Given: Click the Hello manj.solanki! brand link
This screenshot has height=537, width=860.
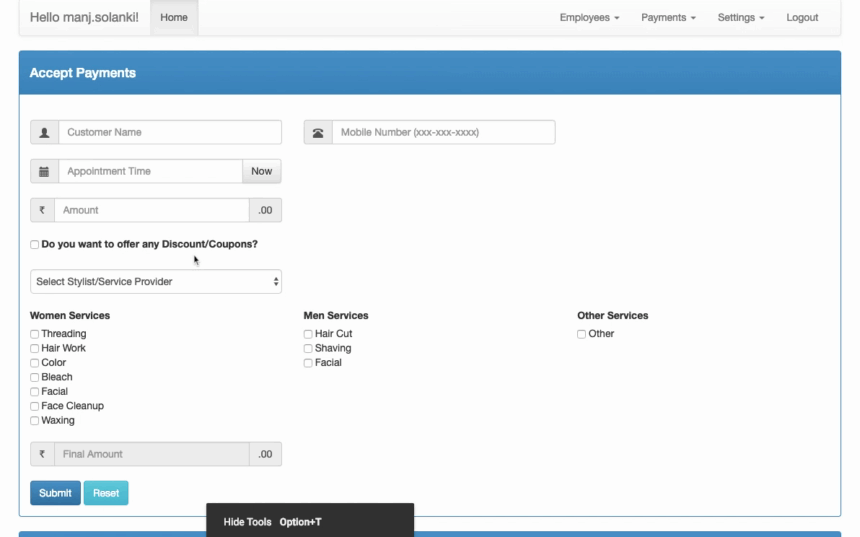Looking at the screenshot, I should 84,18.
